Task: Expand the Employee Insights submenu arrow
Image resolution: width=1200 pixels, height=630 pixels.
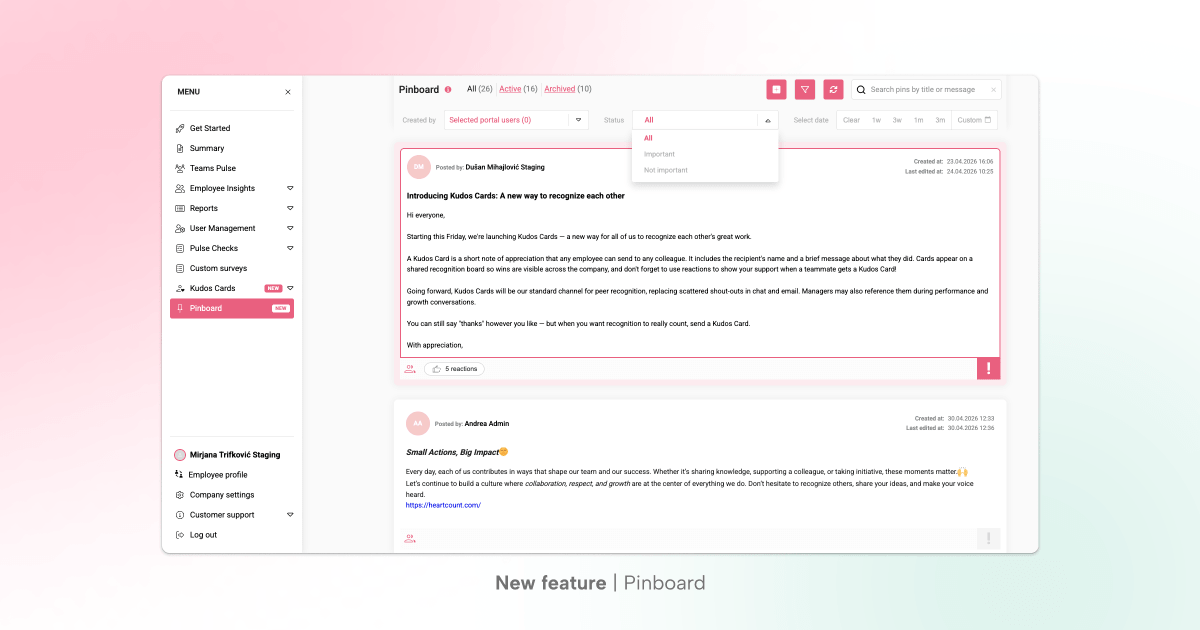Action: [290, 188]
